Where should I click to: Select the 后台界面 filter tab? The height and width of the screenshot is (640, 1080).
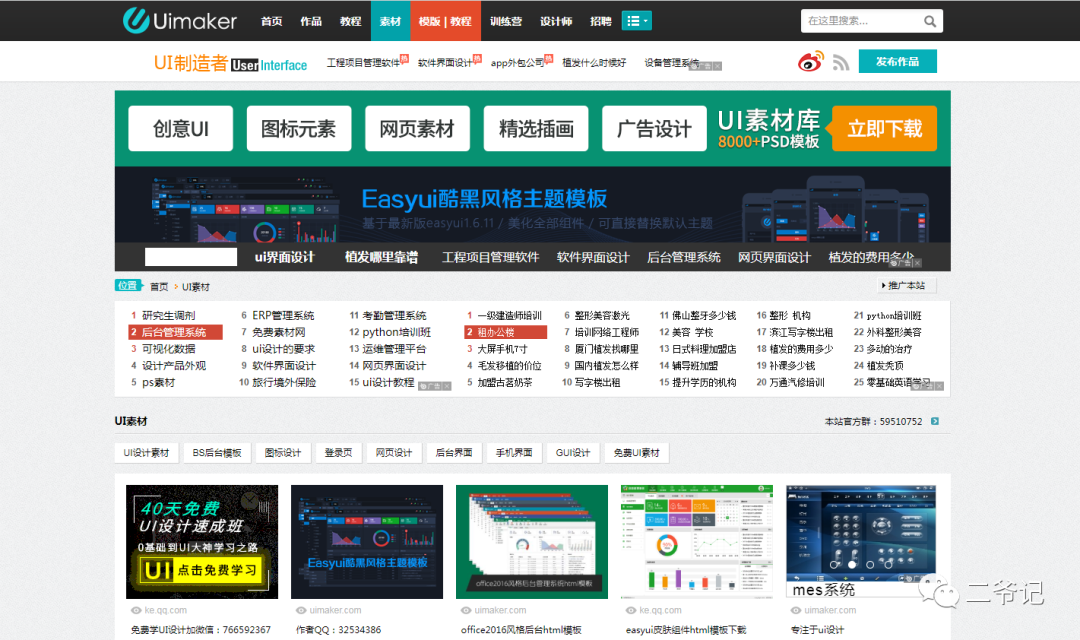454,453
